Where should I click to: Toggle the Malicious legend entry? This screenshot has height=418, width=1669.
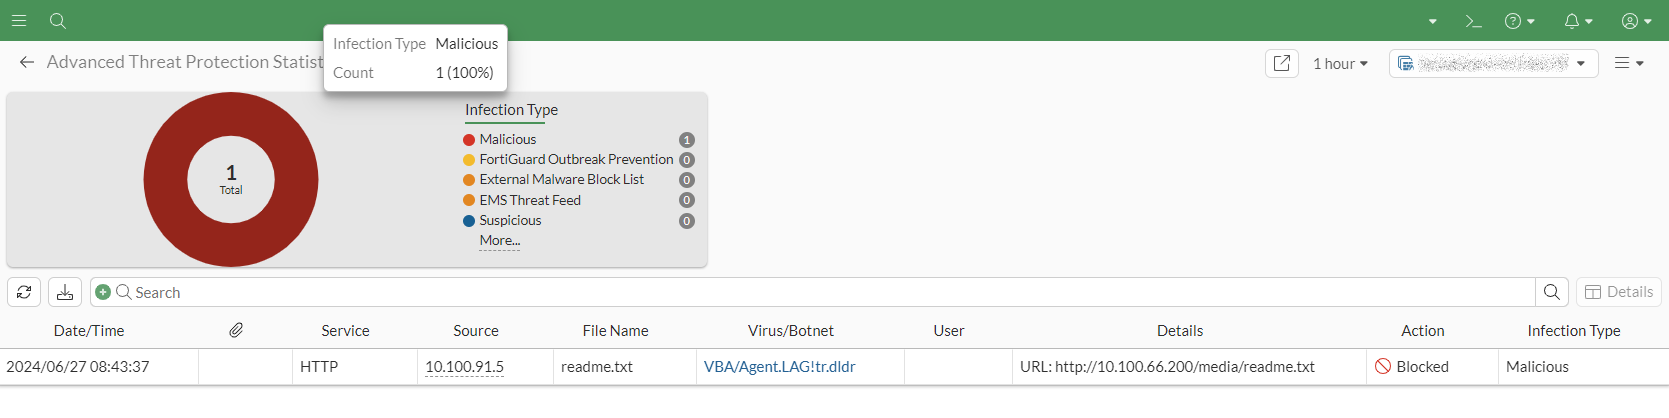tap(507, 139)
